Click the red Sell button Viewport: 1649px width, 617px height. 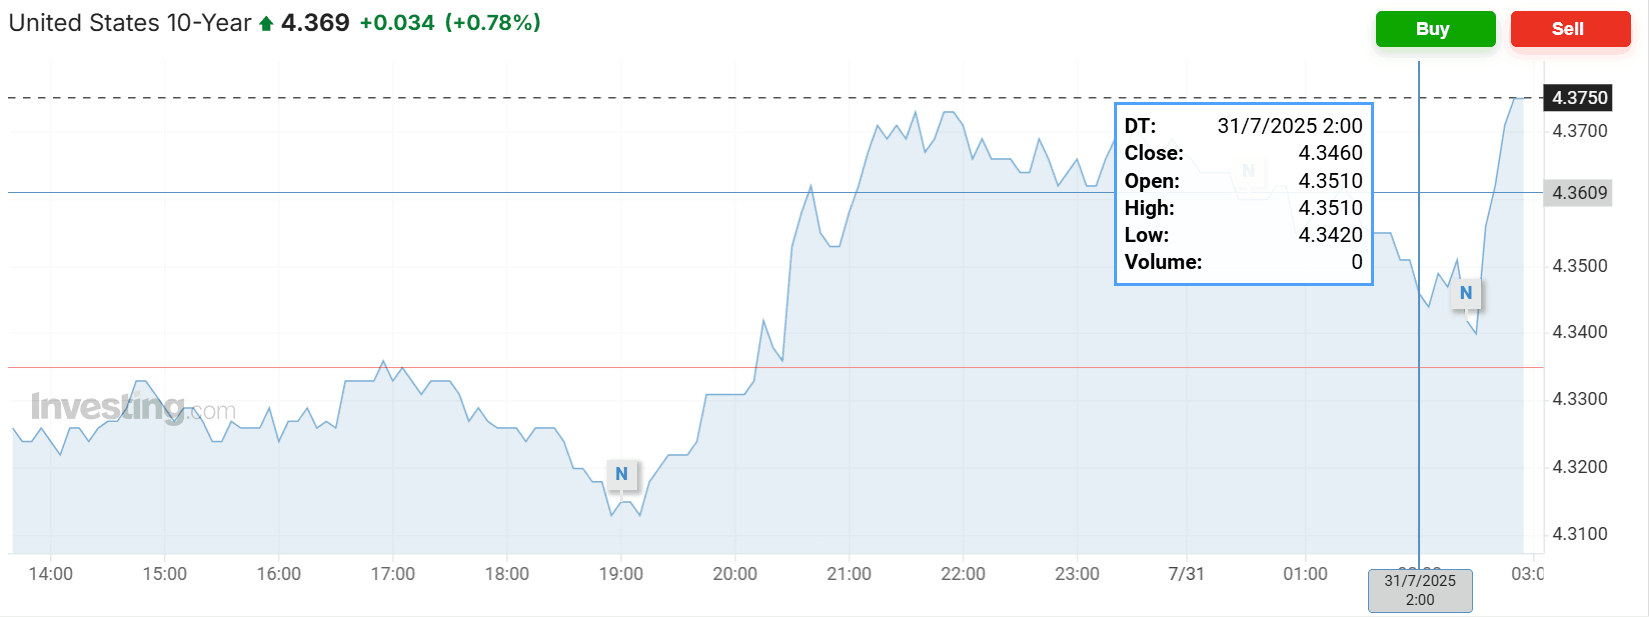pyautogui.click(x=1570, y=29)
